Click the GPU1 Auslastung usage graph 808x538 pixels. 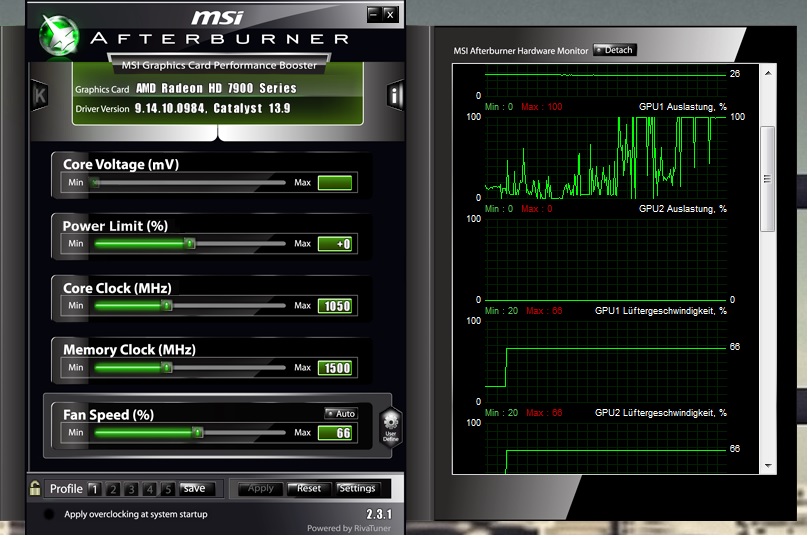[605, 157]
